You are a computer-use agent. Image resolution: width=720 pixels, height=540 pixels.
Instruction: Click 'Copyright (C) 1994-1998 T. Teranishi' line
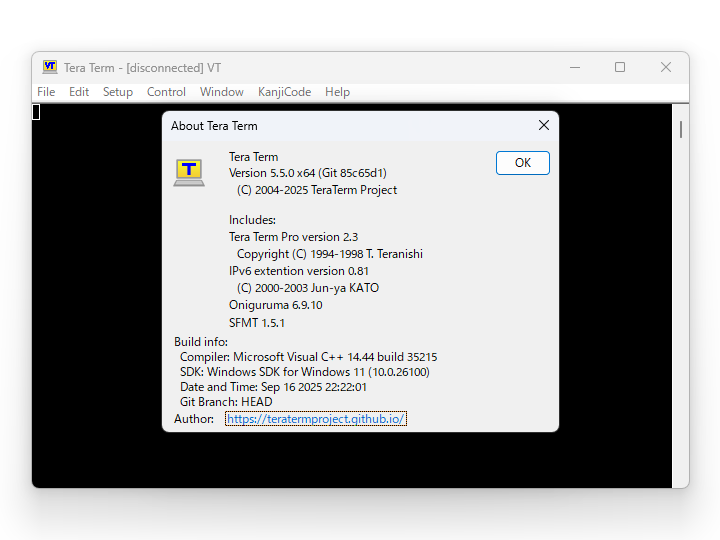point(330,254)
